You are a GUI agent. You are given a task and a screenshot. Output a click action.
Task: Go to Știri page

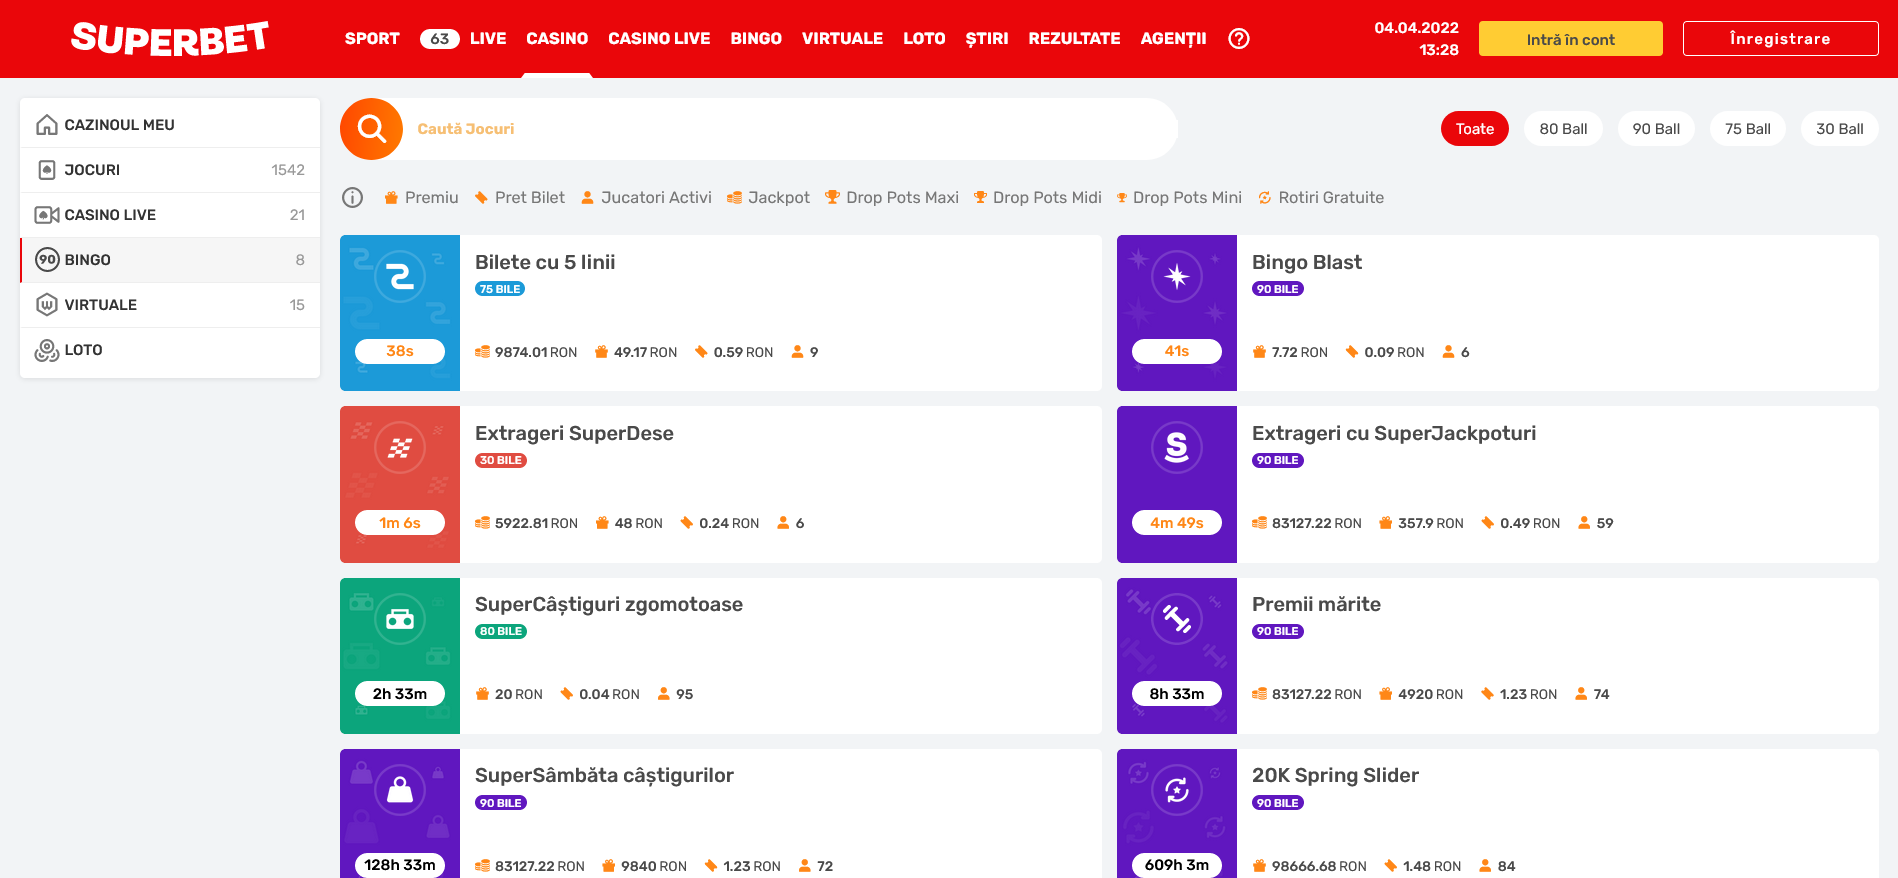pyautogui.click(x=987, y=39)
